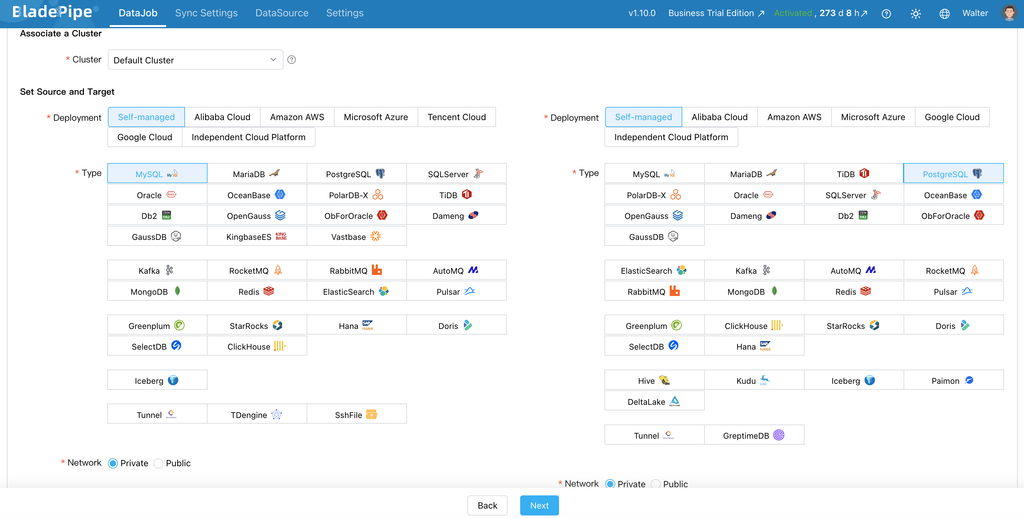
Task: Set source deployment to Google Cloud
Action: 145,137
